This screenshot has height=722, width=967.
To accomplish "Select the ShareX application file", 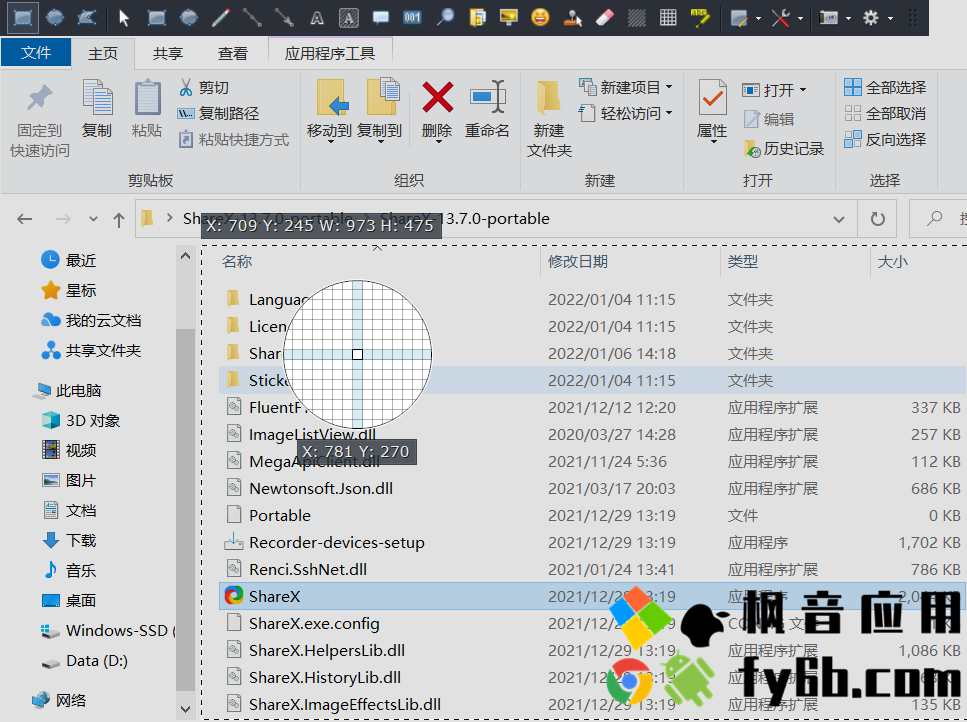I will point(592,596).
